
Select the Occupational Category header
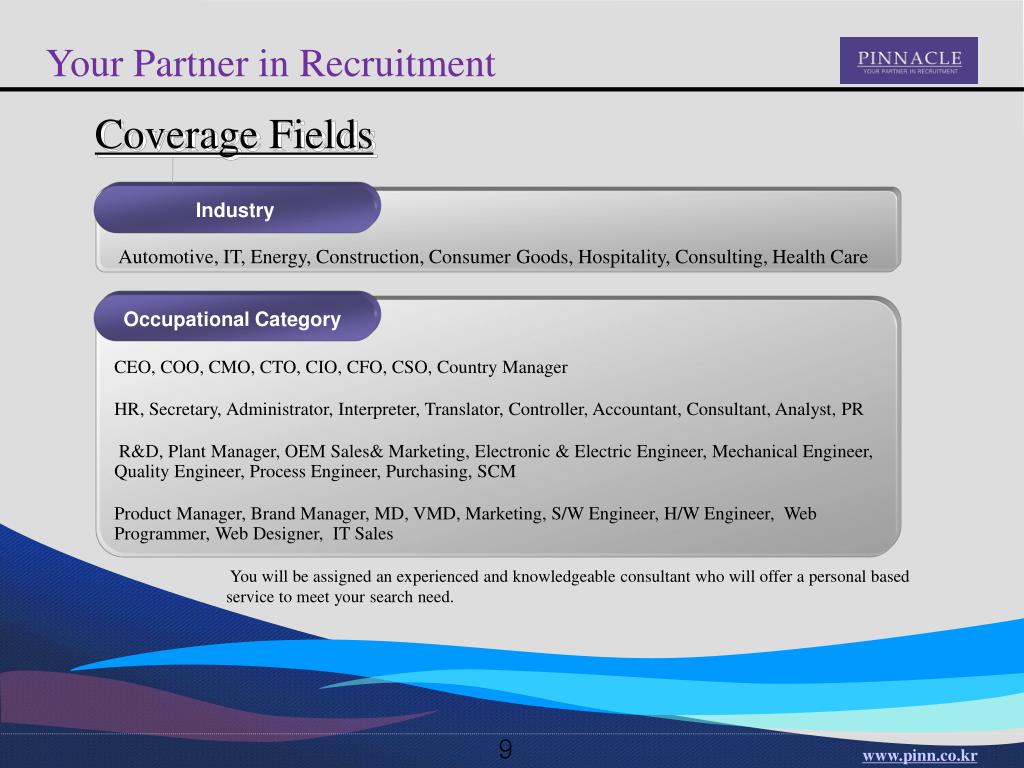coord(238,317)
